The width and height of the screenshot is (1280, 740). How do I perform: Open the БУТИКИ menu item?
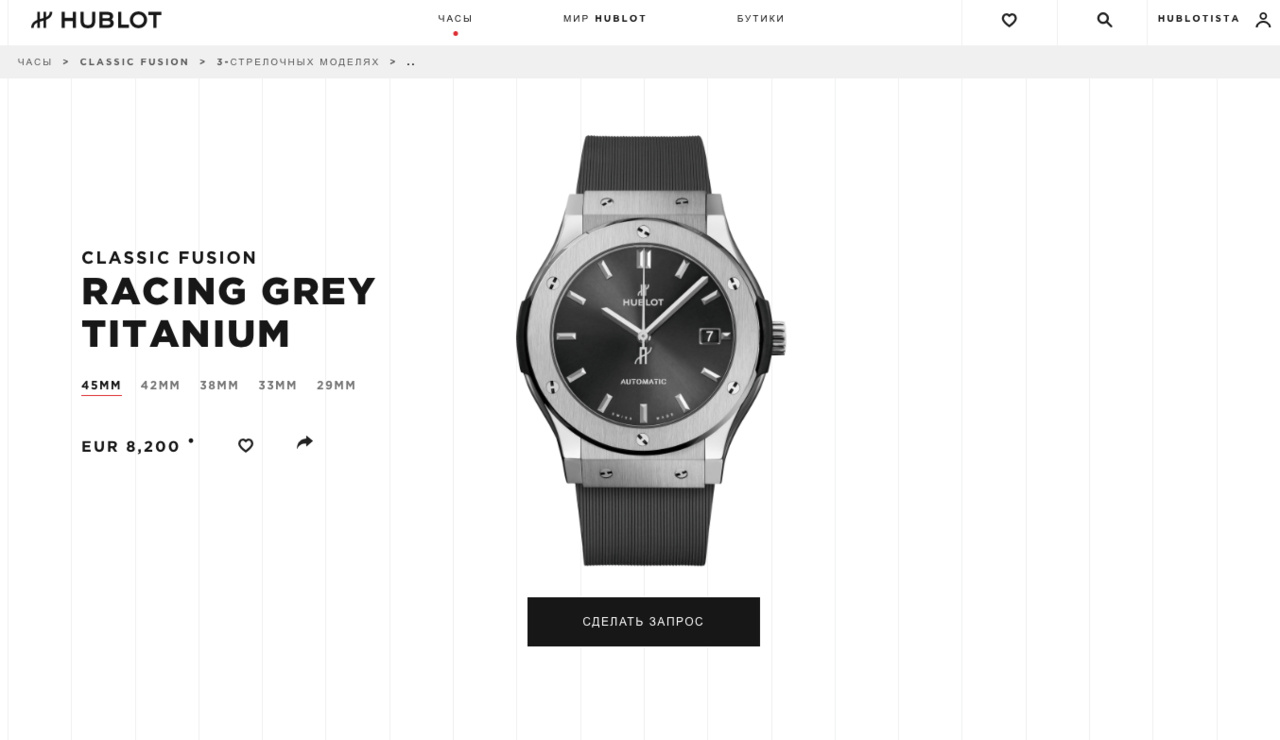[x=761, y=19]
